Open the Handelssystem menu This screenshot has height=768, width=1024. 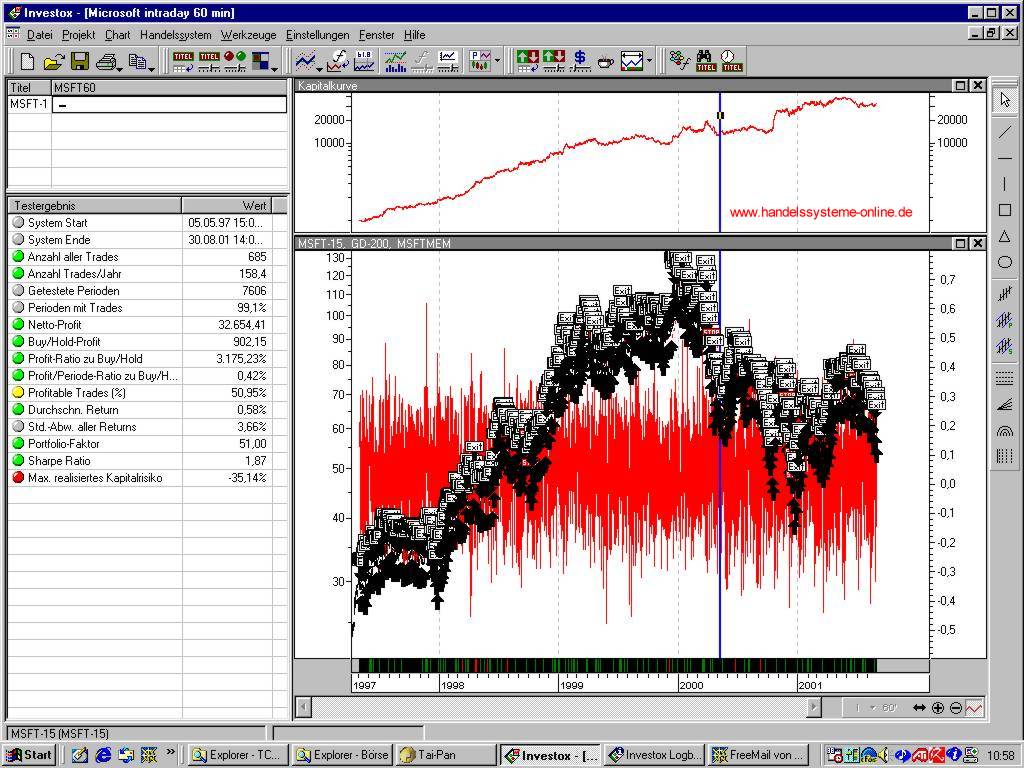(176, 35)
